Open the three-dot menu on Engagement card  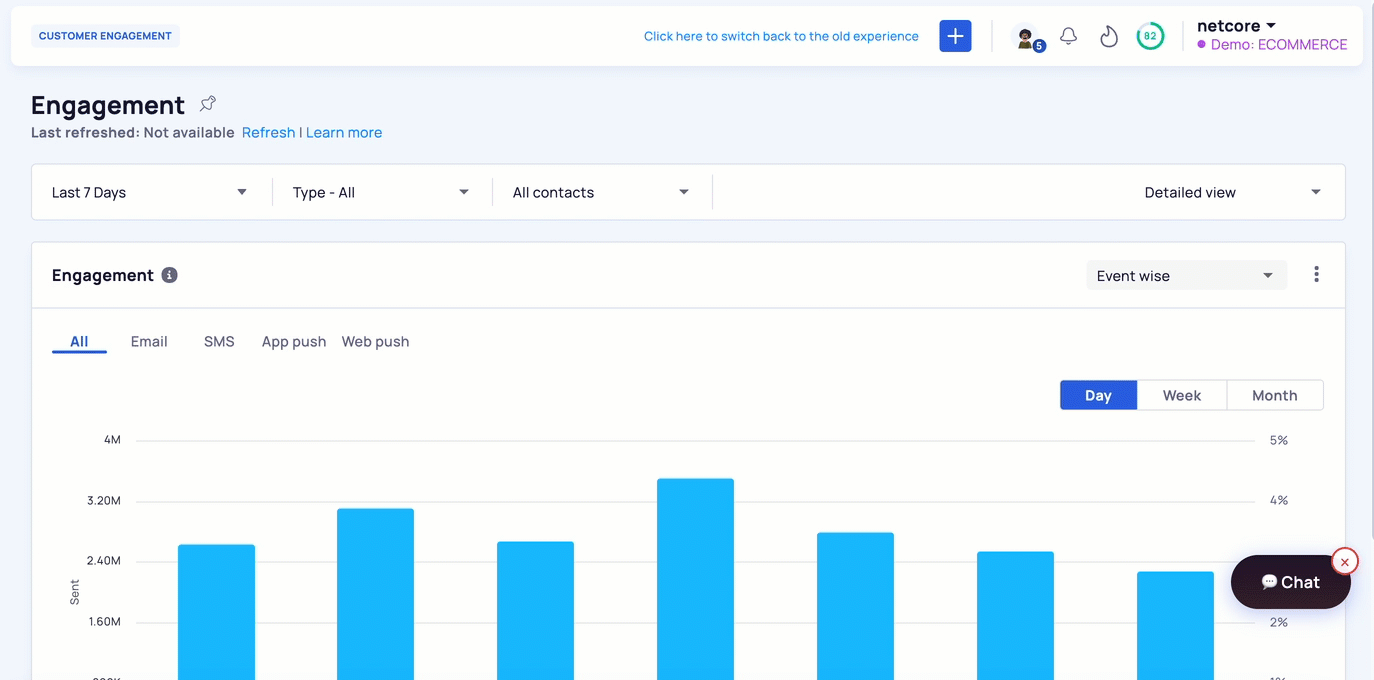pyautogui.click(x=1316, y=274)
